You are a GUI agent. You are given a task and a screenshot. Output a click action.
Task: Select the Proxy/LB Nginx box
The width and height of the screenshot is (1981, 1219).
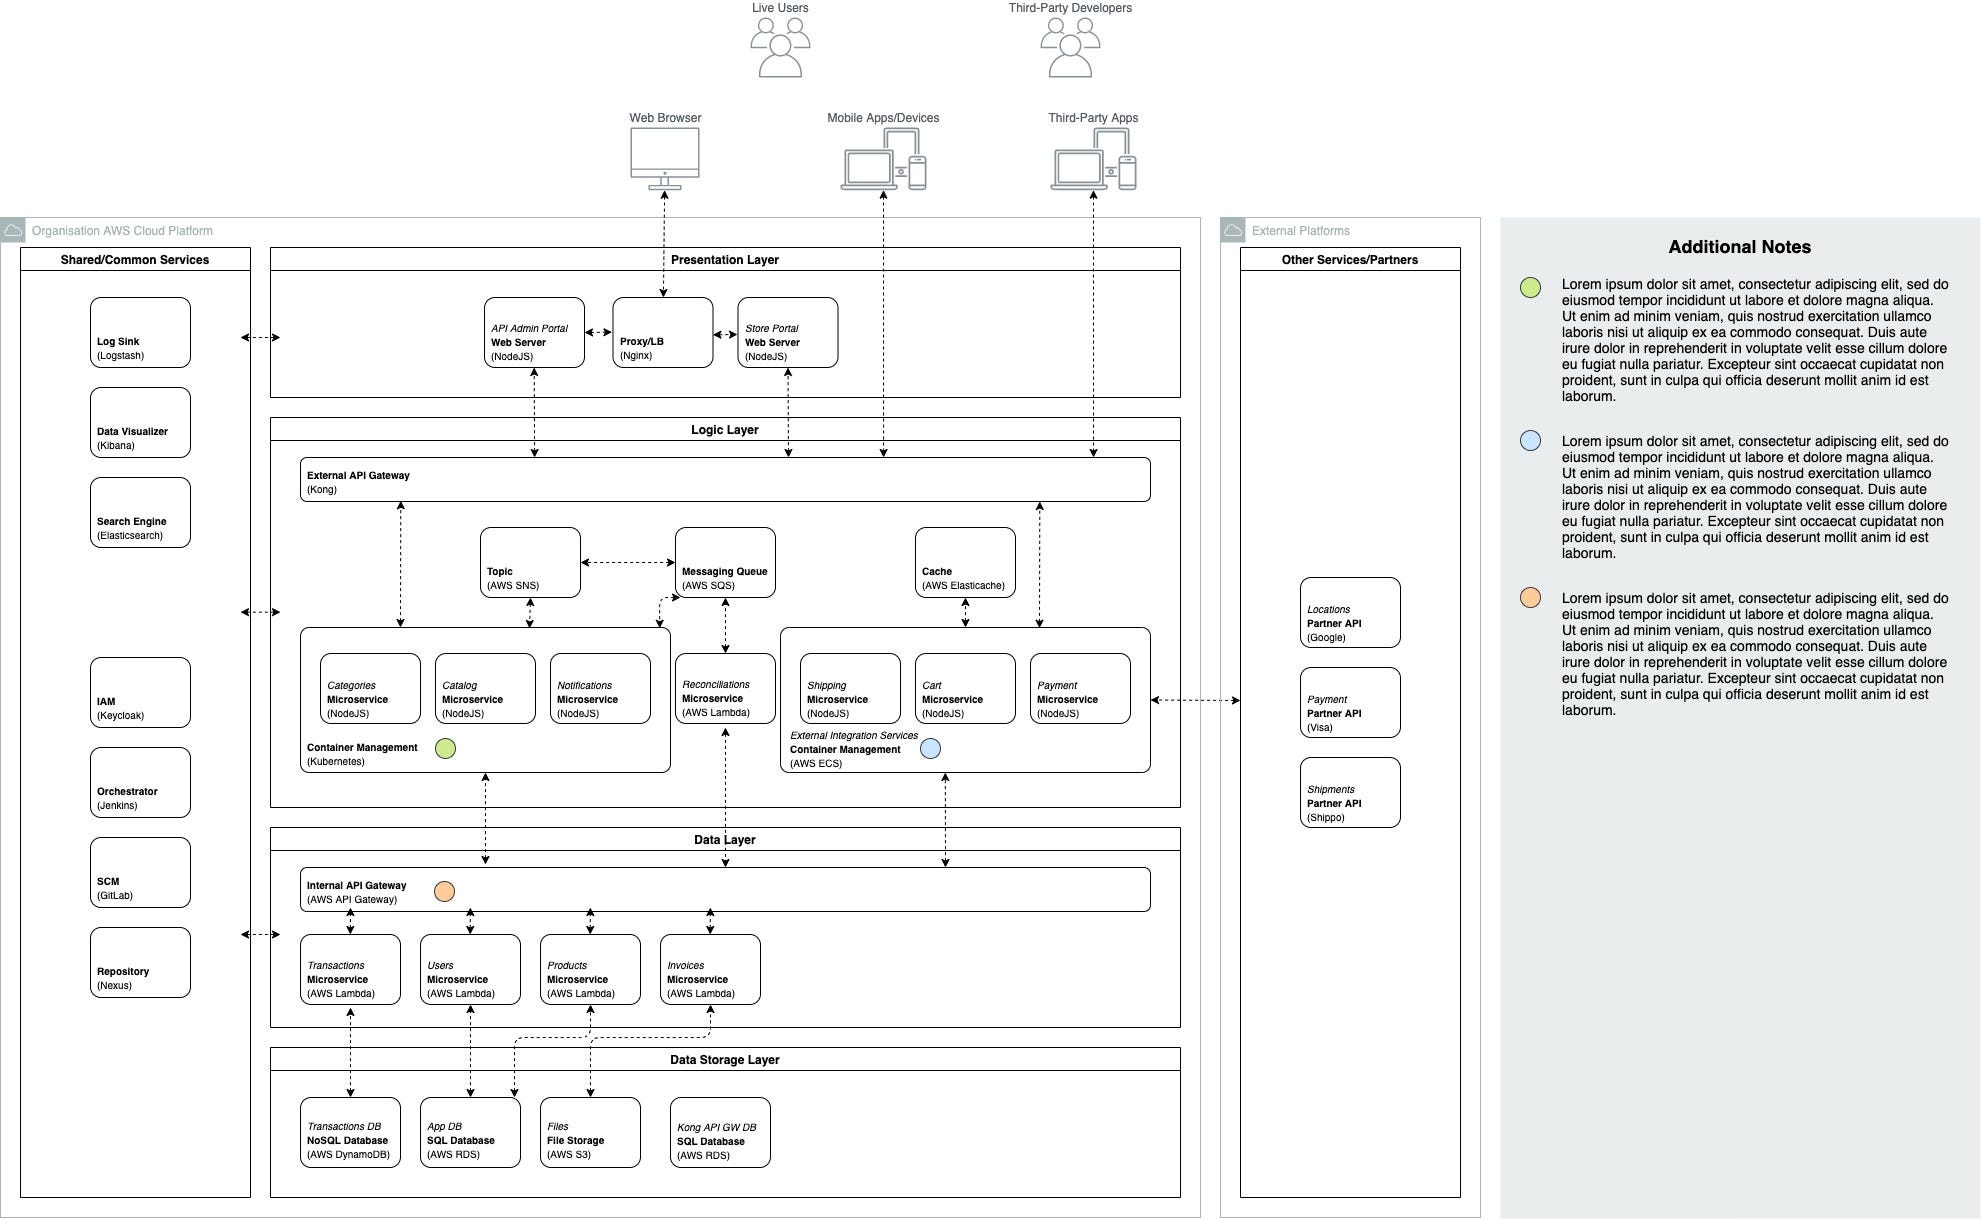click(x=663, y=333)
